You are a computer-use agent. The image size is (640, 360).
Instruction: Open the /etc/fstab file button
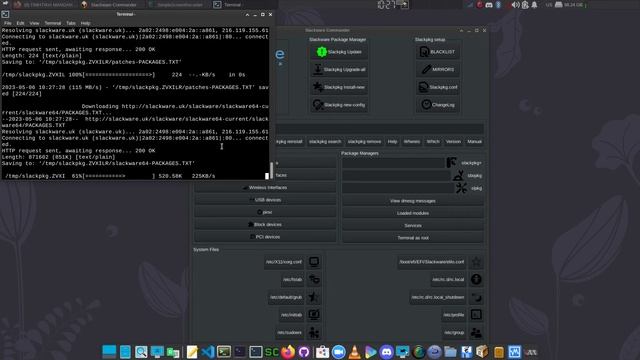tap(292, 280)
